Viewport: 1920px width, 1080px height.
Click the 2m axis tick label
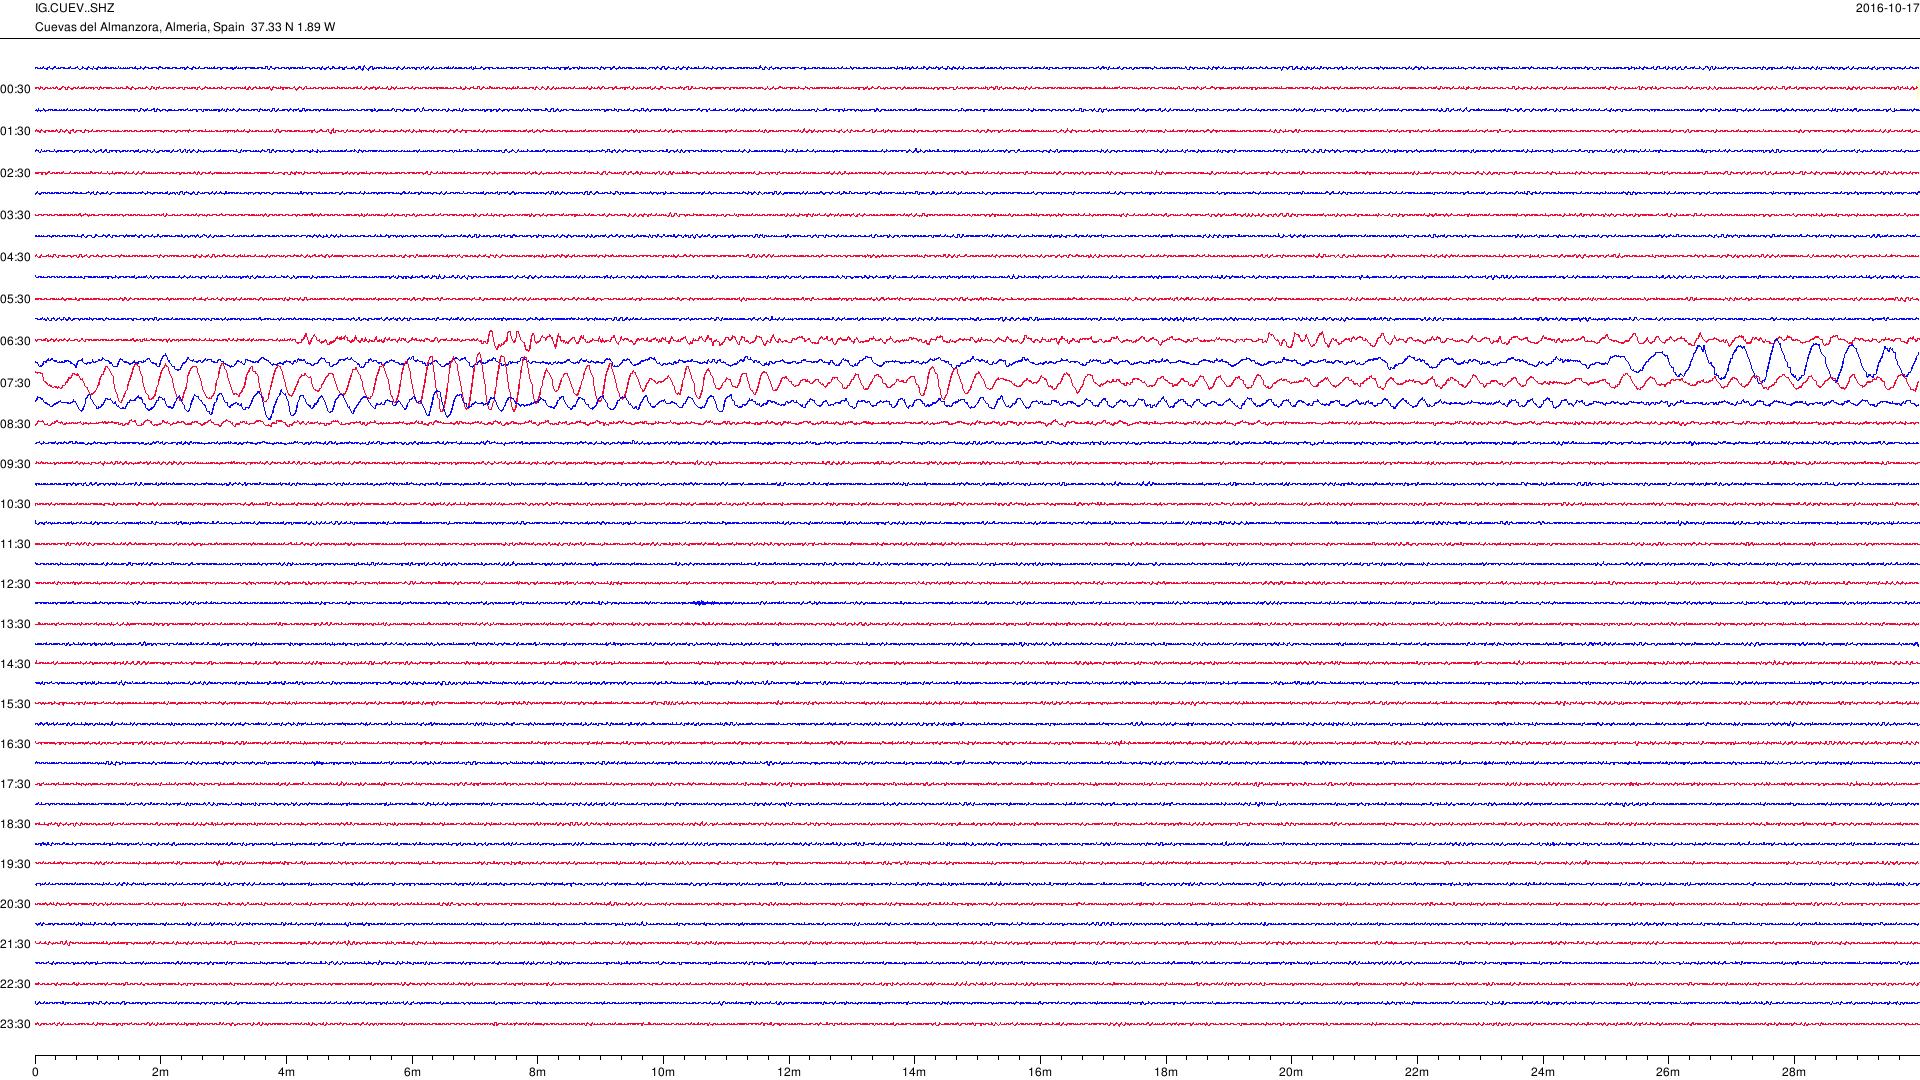click(160, 1072)
